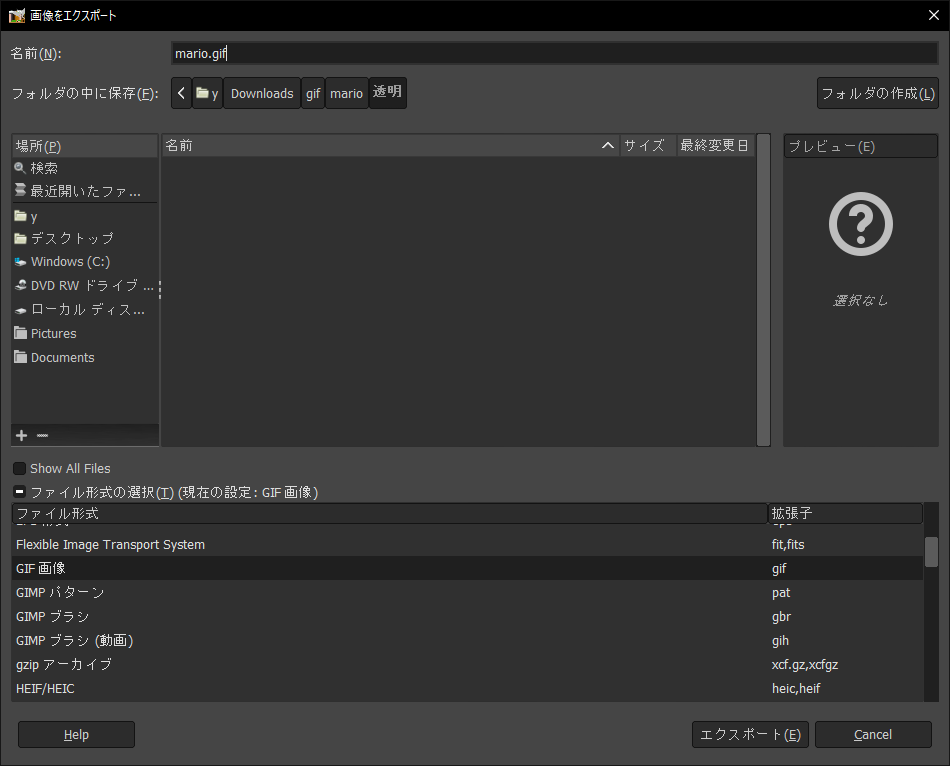The height and width of the screenshot is (766, 950).
Task: Open the Pictures folder bookmark
Action: click(53, 333)
